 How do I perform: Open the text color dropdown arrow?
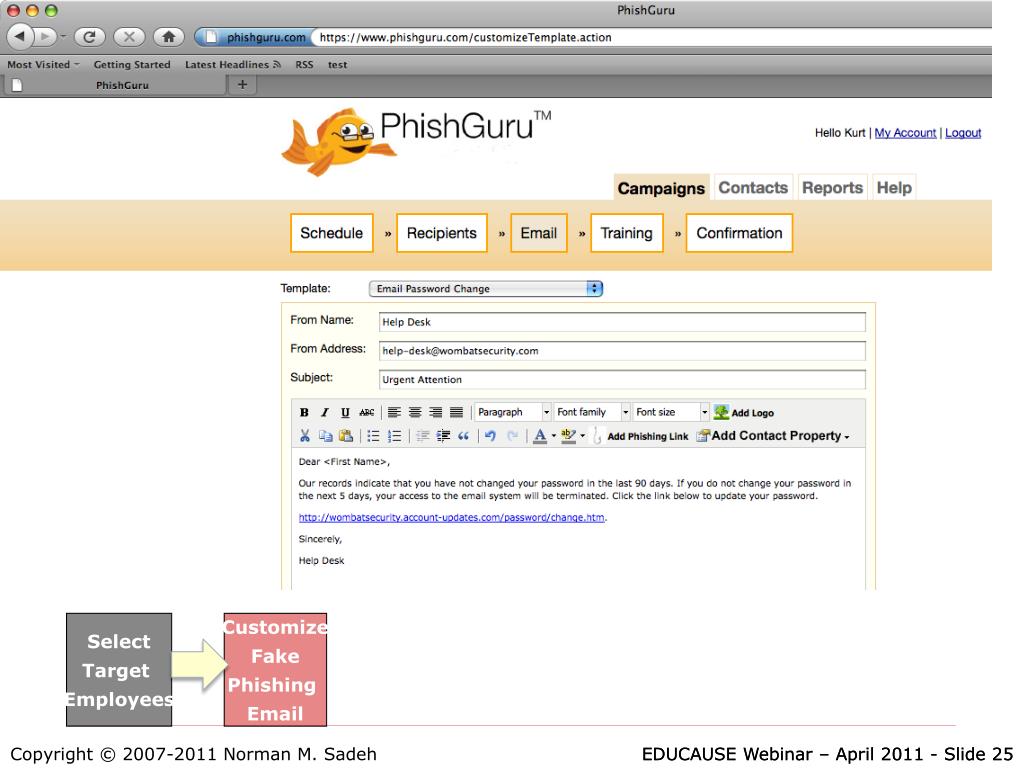[554, 436]
